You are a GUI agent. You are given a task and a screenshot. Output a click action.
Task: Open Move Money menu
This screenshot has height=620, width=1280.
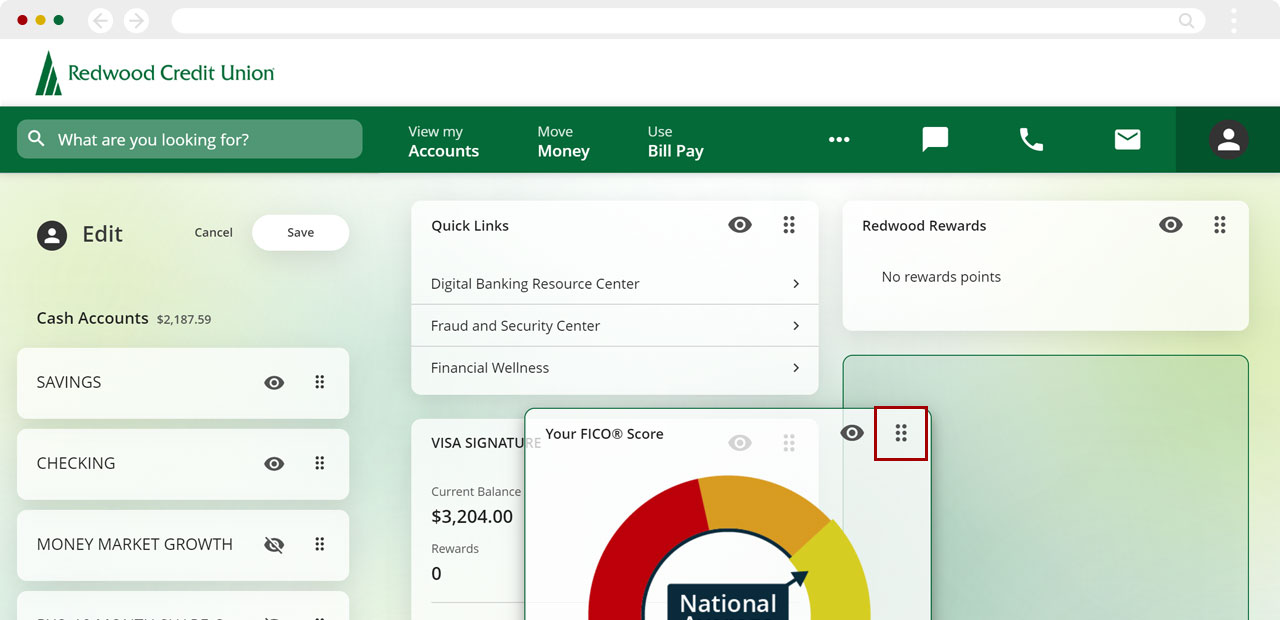click(563, 141)
